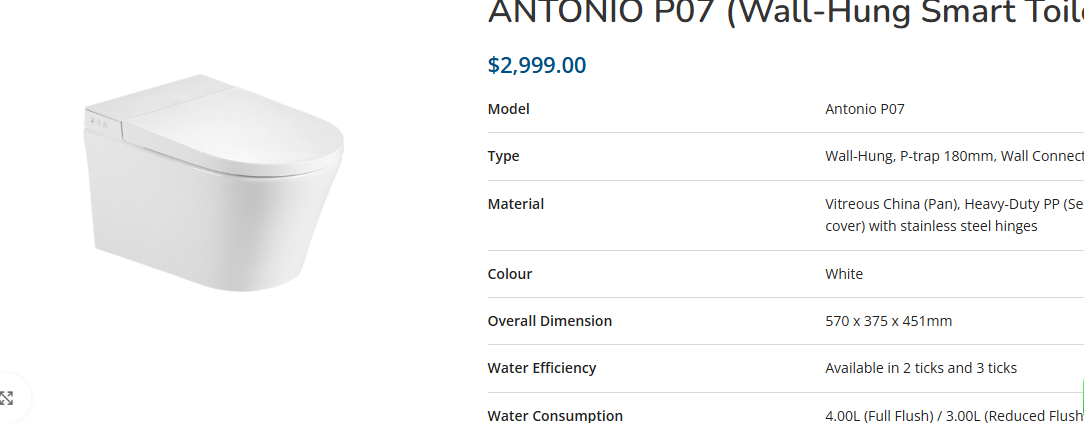Click the Water Consumption row label

tap(555, 416)
